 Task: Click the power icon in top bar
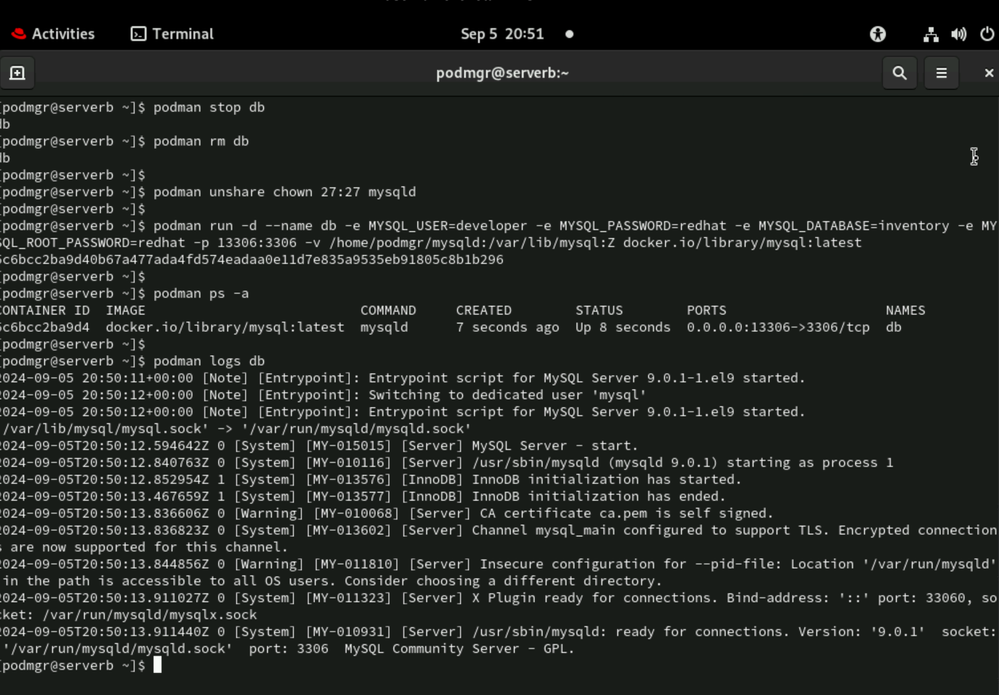coord(987,34)
